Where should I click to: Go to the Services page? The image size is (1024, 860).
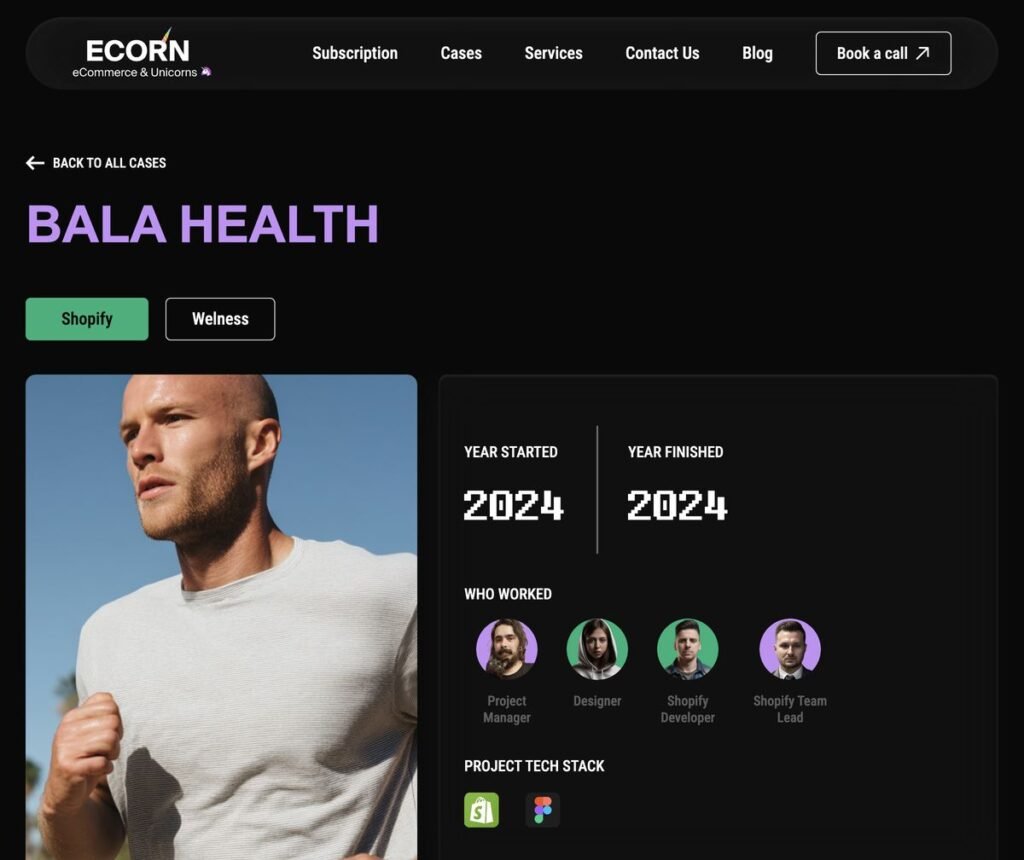point(553,54)
